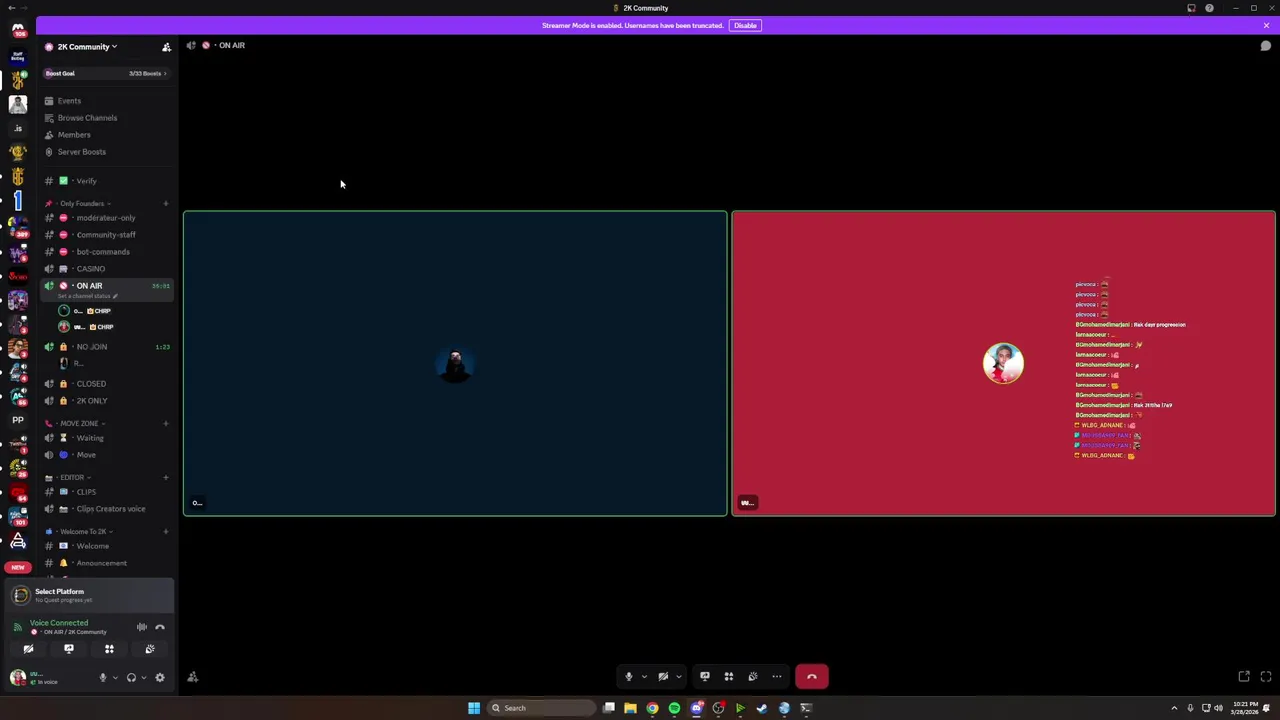Screen dimensions: 1280x720
Task: Open the Events entry
Action: [106, 101]
